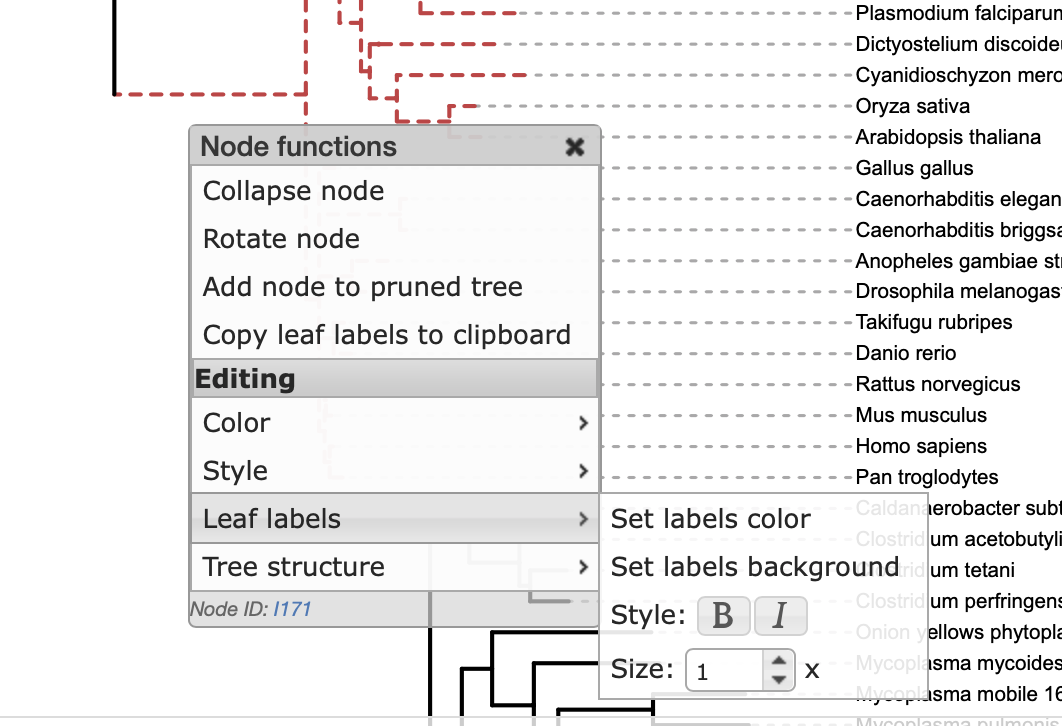Click Set labels background
Image resolution: width=1062 pixels, height=726 pixels.
click(x=755, y=566)
